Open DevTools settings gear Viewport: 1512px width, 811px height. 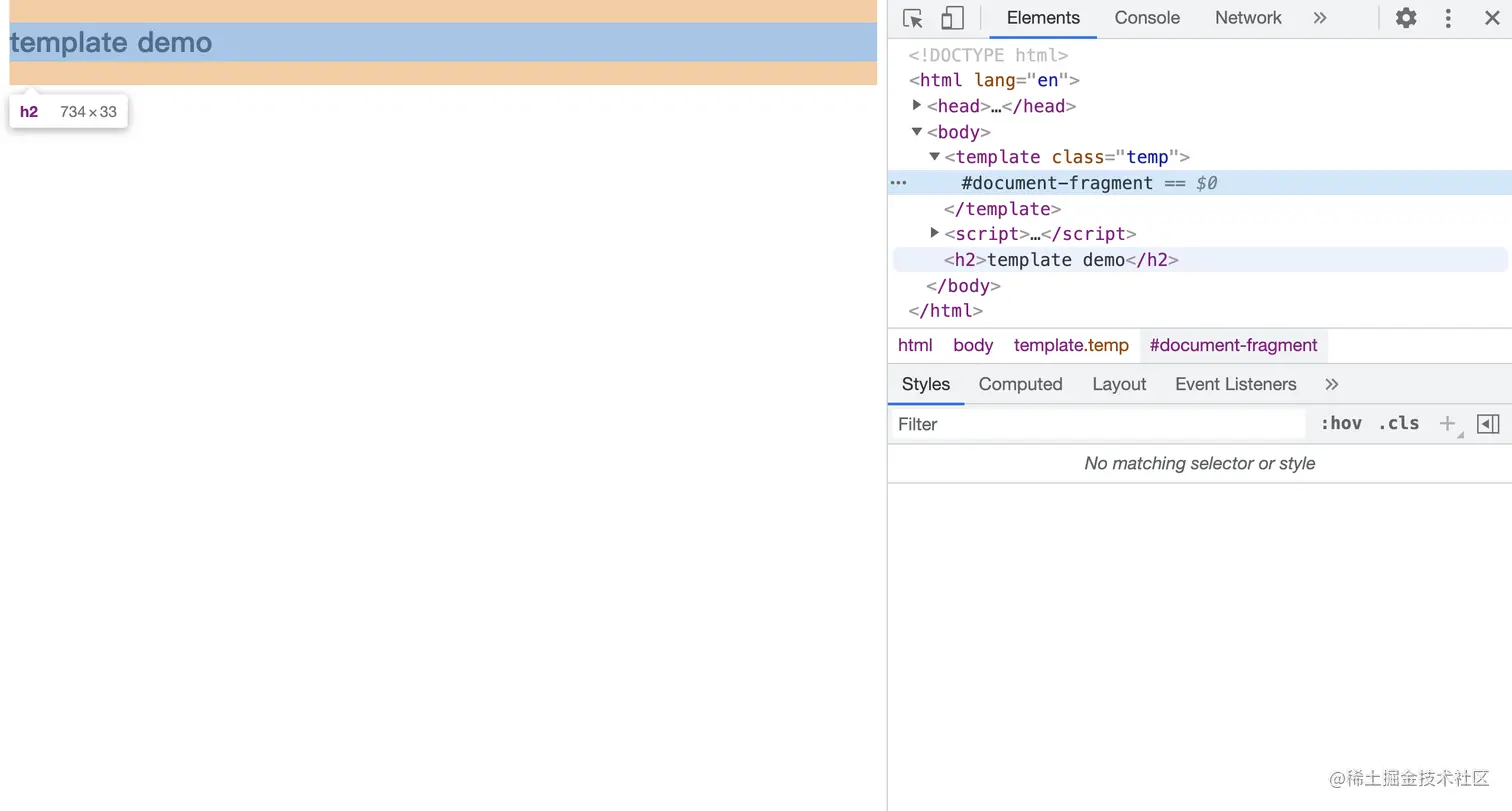pyautogui.click(x=1406, y=18)
